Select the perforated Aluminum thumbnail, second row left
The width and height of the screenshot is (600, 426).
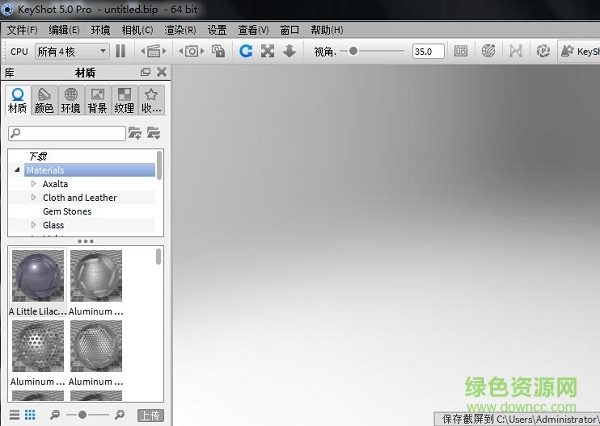click(38, 346)
